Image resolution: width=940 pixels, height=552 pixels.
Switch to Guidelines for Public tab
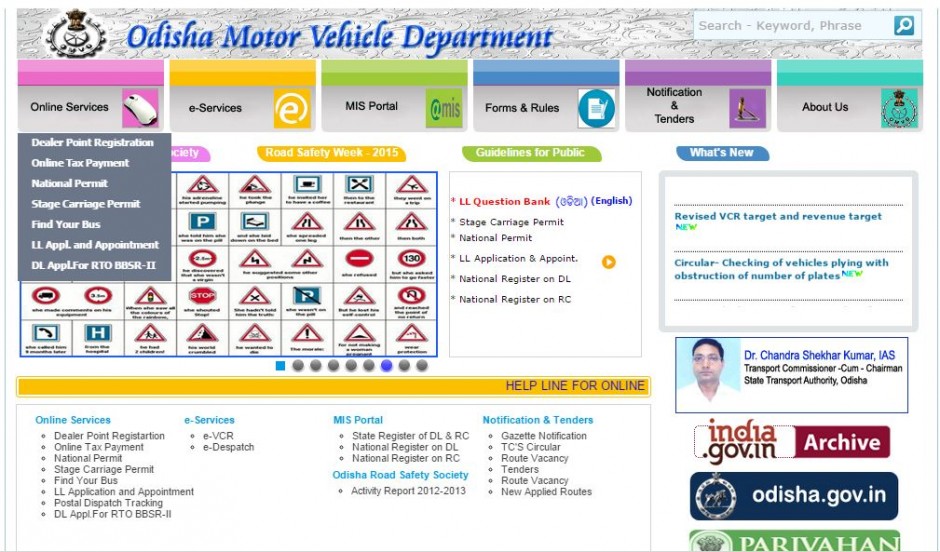coord(530,153)
